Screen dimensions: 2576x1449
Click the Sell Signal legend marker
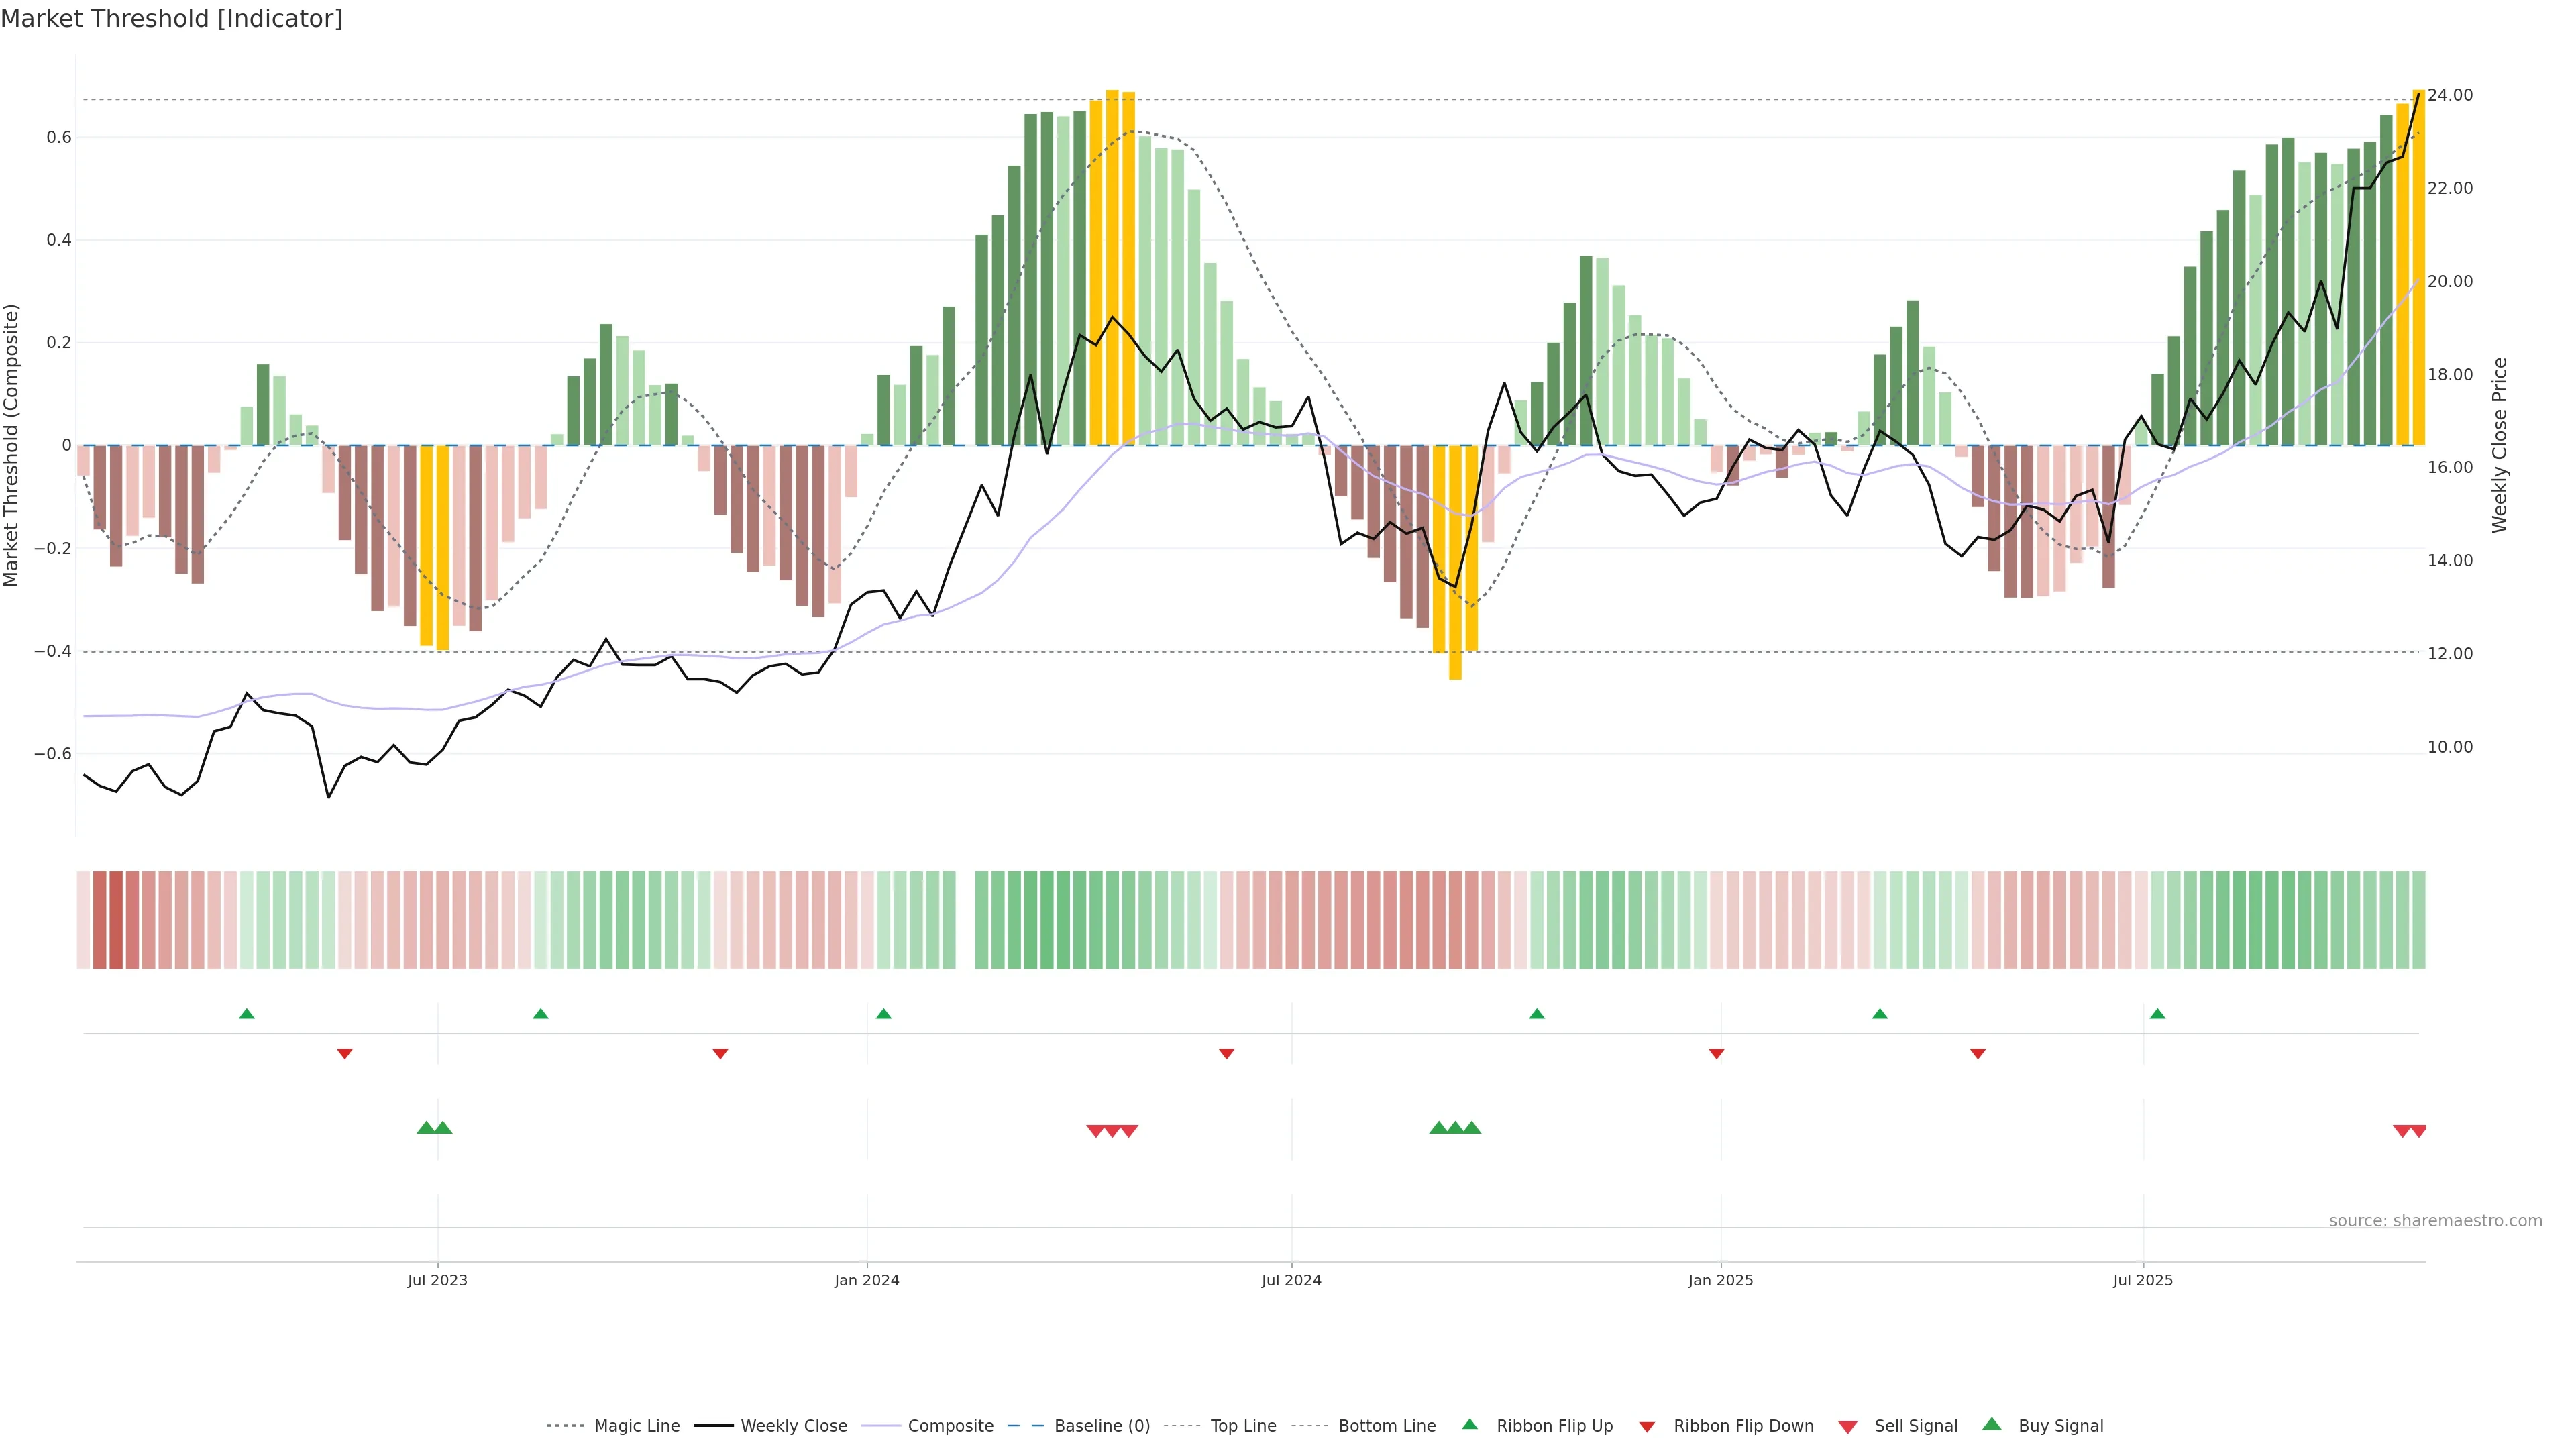[1848, 1426]
